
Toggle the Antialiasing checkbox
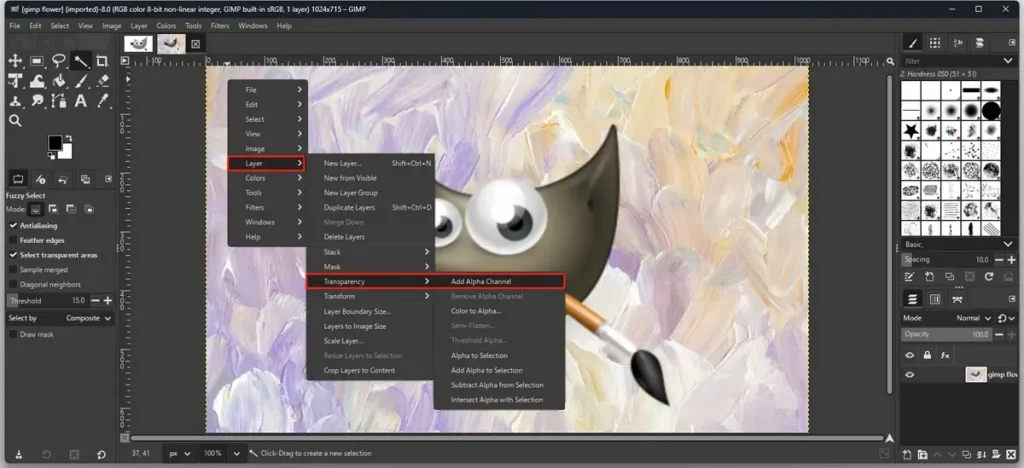coord(13,226)
